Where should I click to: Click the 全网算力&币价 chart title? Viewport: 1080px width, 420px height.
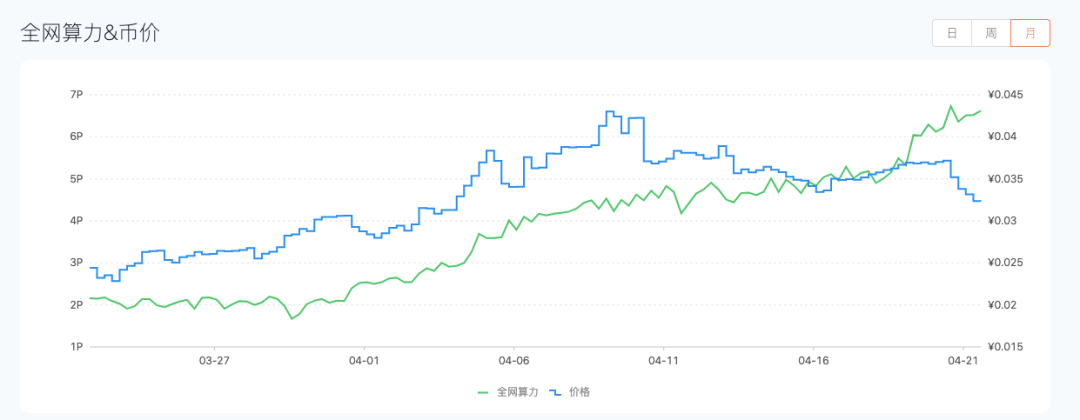91,33
